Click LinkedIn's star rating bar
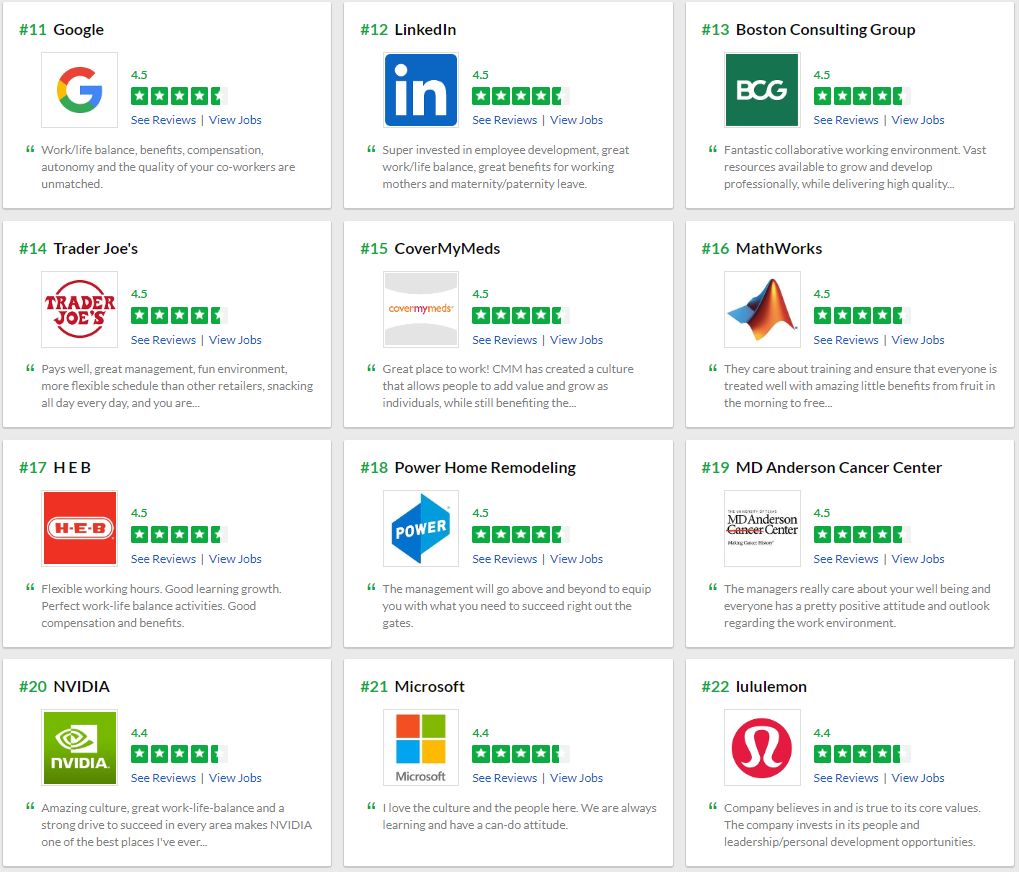 [x=521, y=96]
